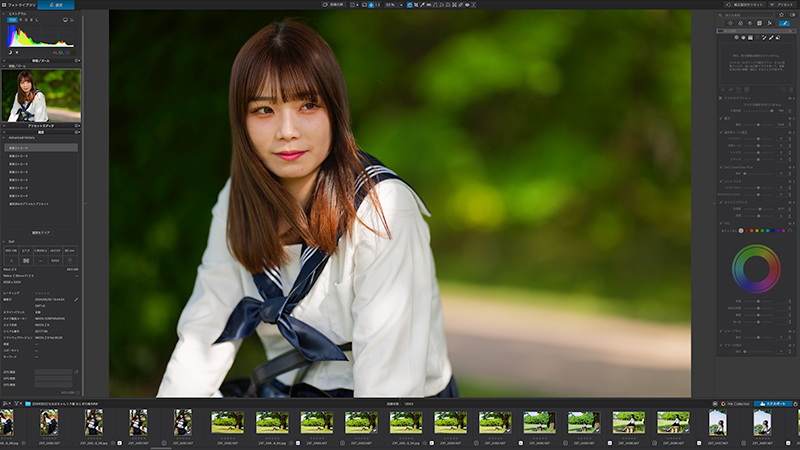Open the Detail palette icon tab
Screen dimensions: 800x450
point(750,23)
